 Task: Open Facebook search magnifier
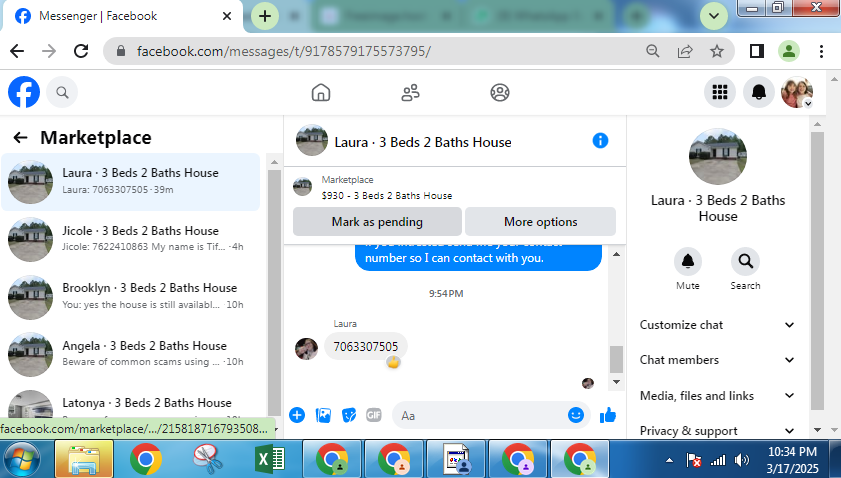pyautogui.click(x=62, y=93)
